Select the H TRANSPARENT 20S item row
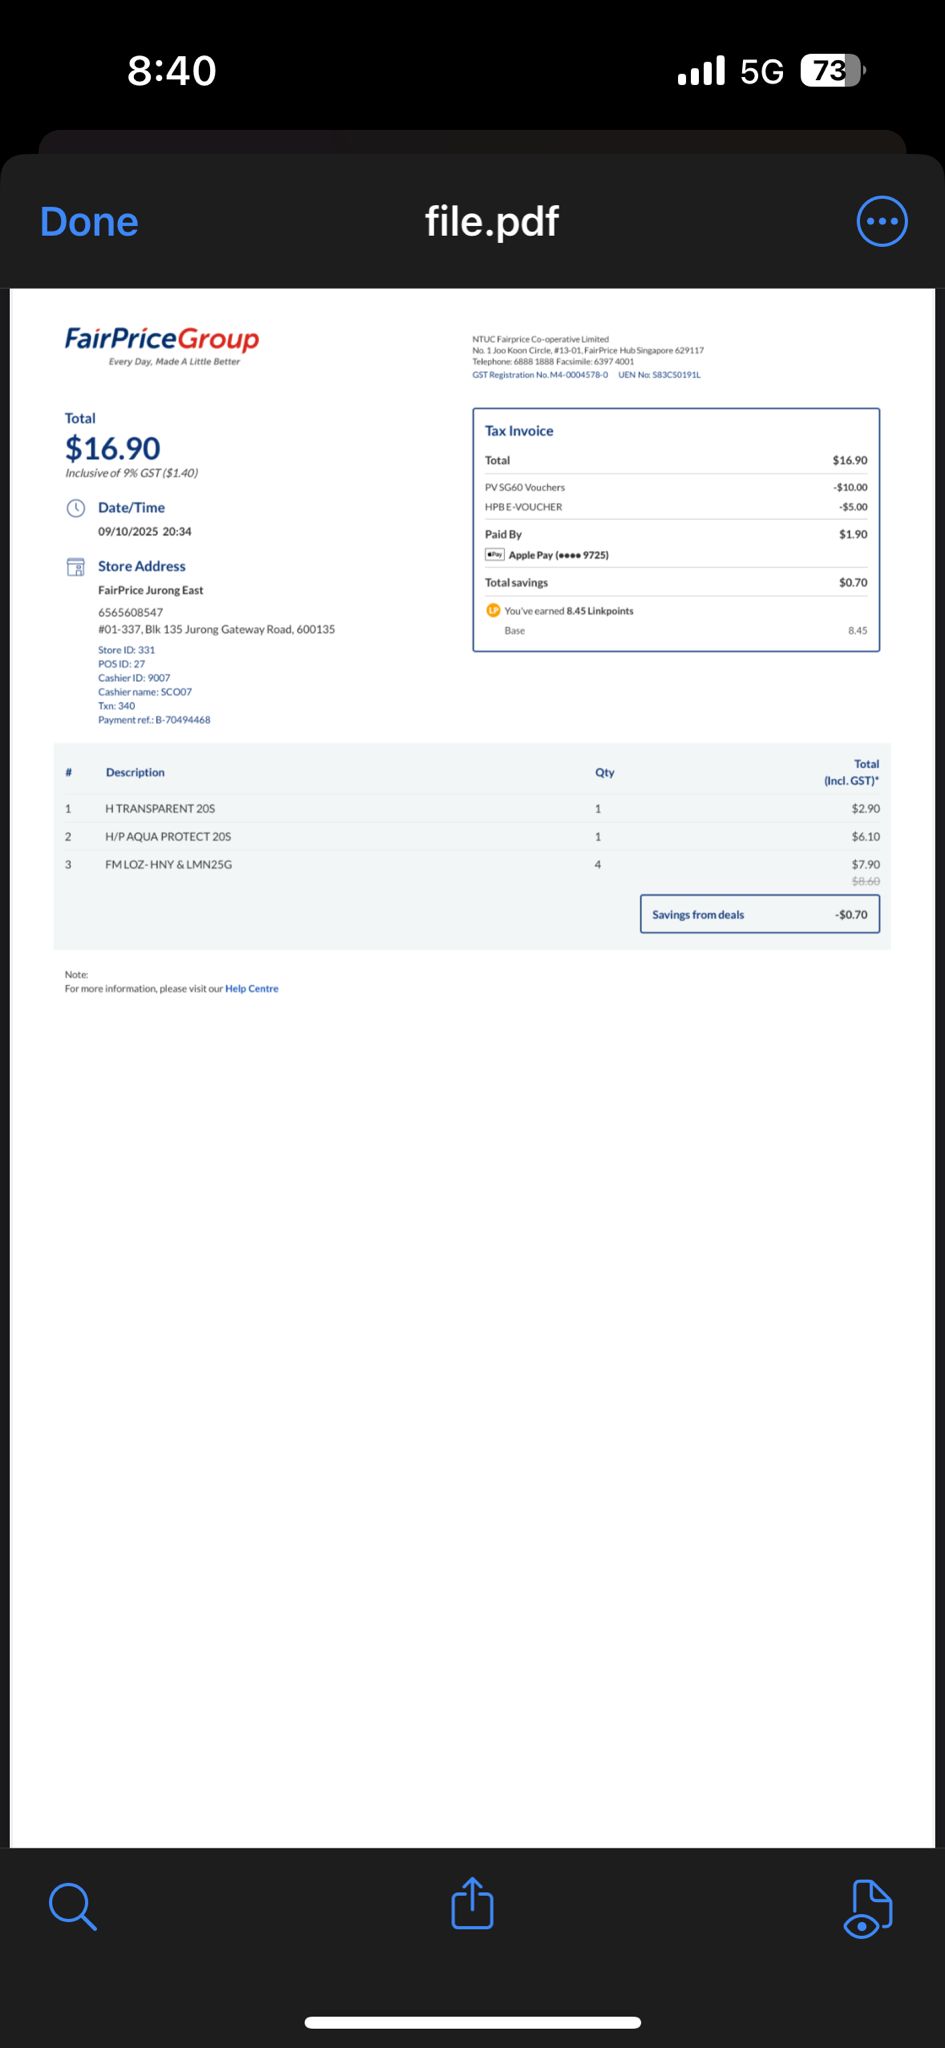 [472, 808]
